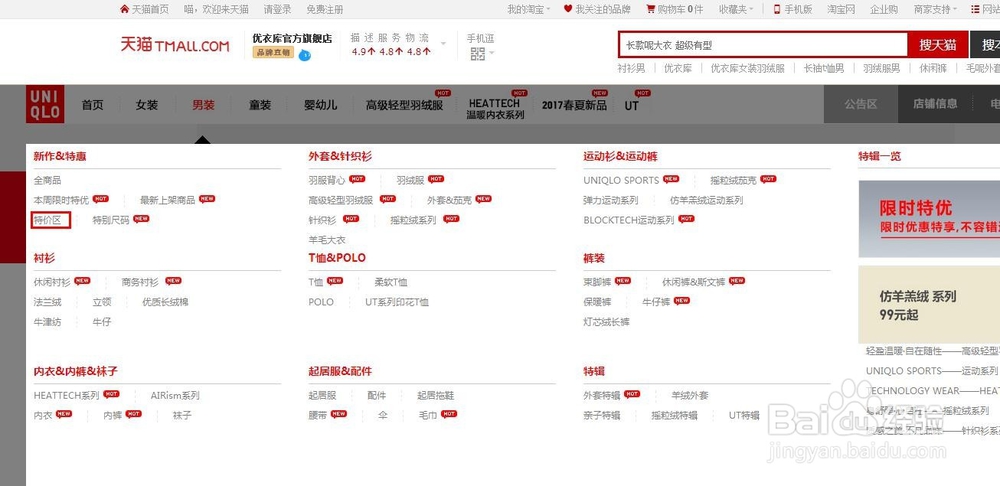
Task: Click 商务衬衫 link
Action: point(140,282)
